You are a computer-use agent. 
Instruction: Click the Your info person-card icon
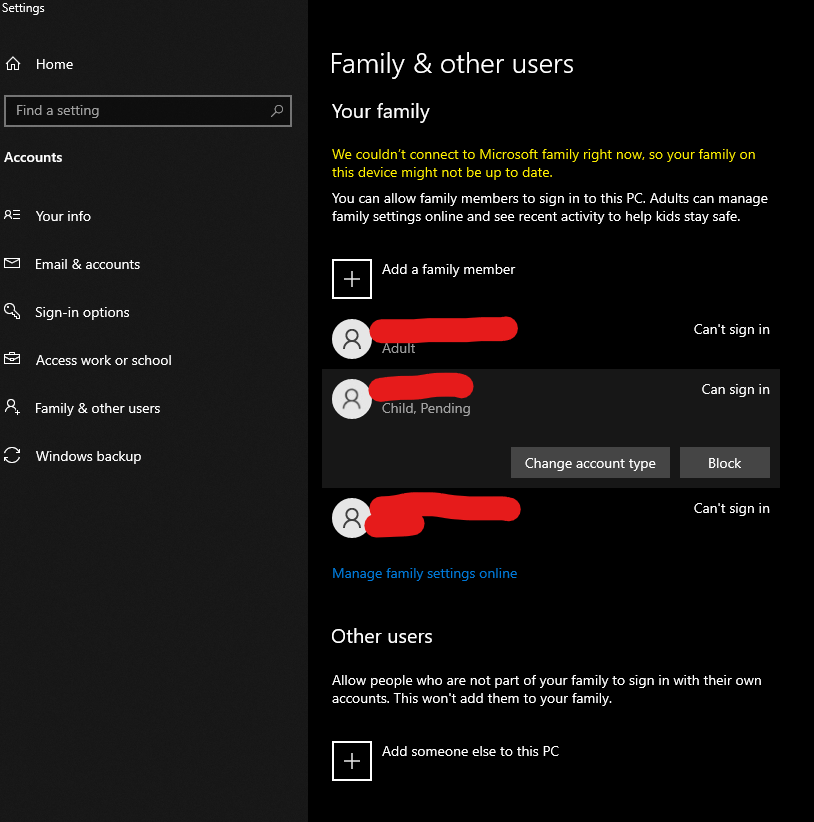12,215
